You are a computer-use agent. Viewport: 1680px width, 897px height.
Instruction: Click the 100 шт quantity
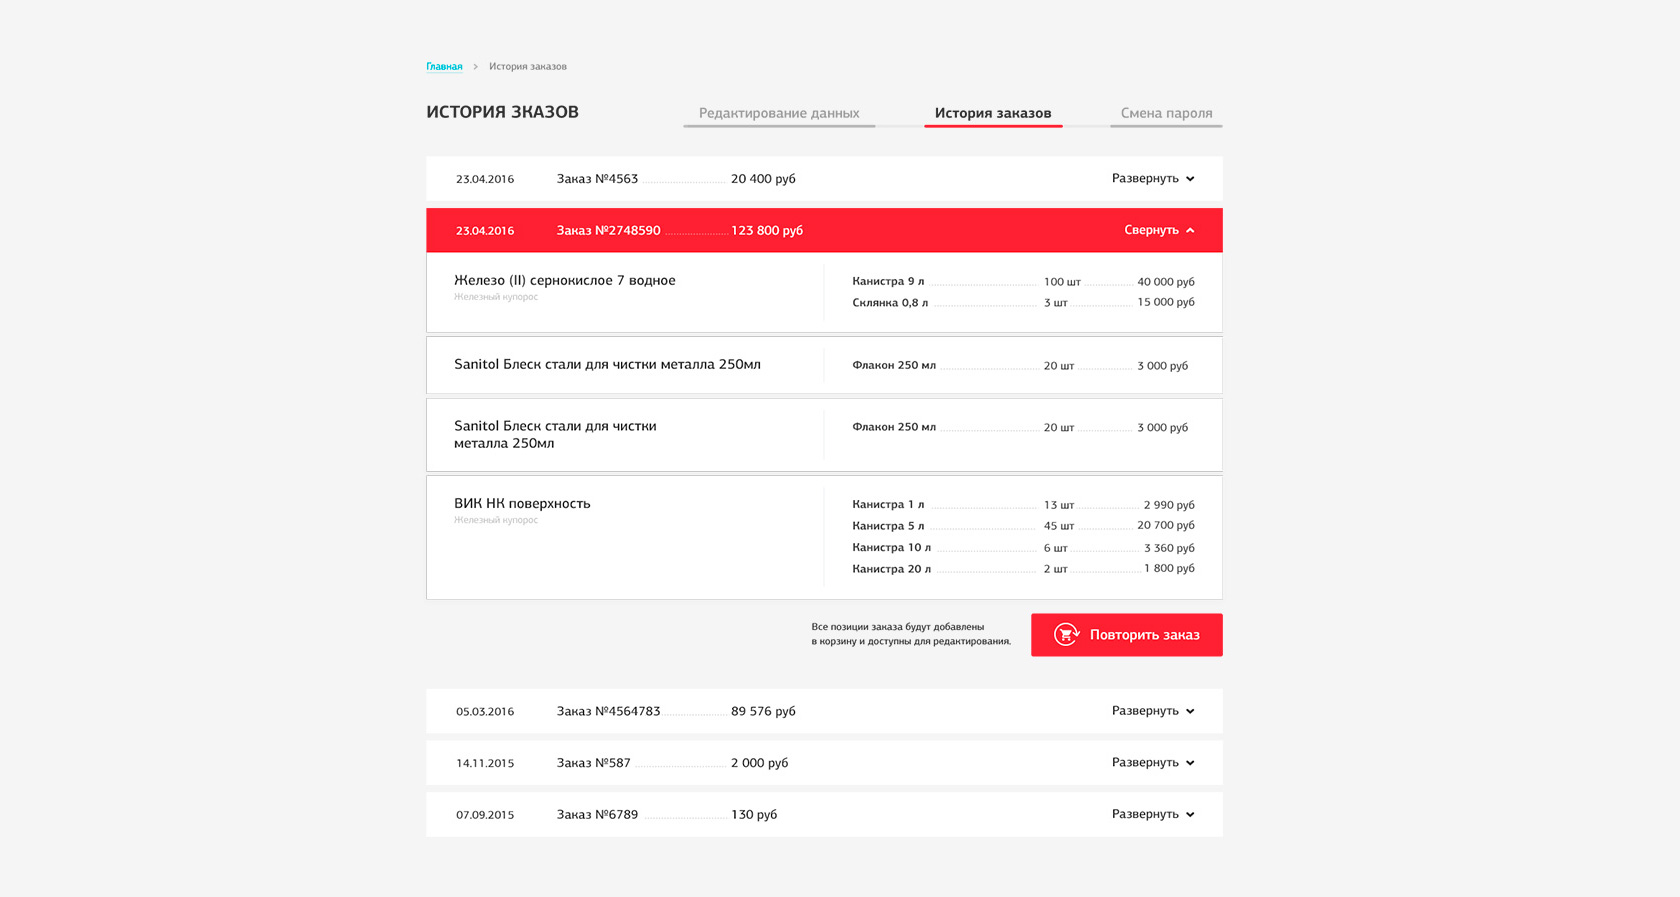tap(1062, 282)
